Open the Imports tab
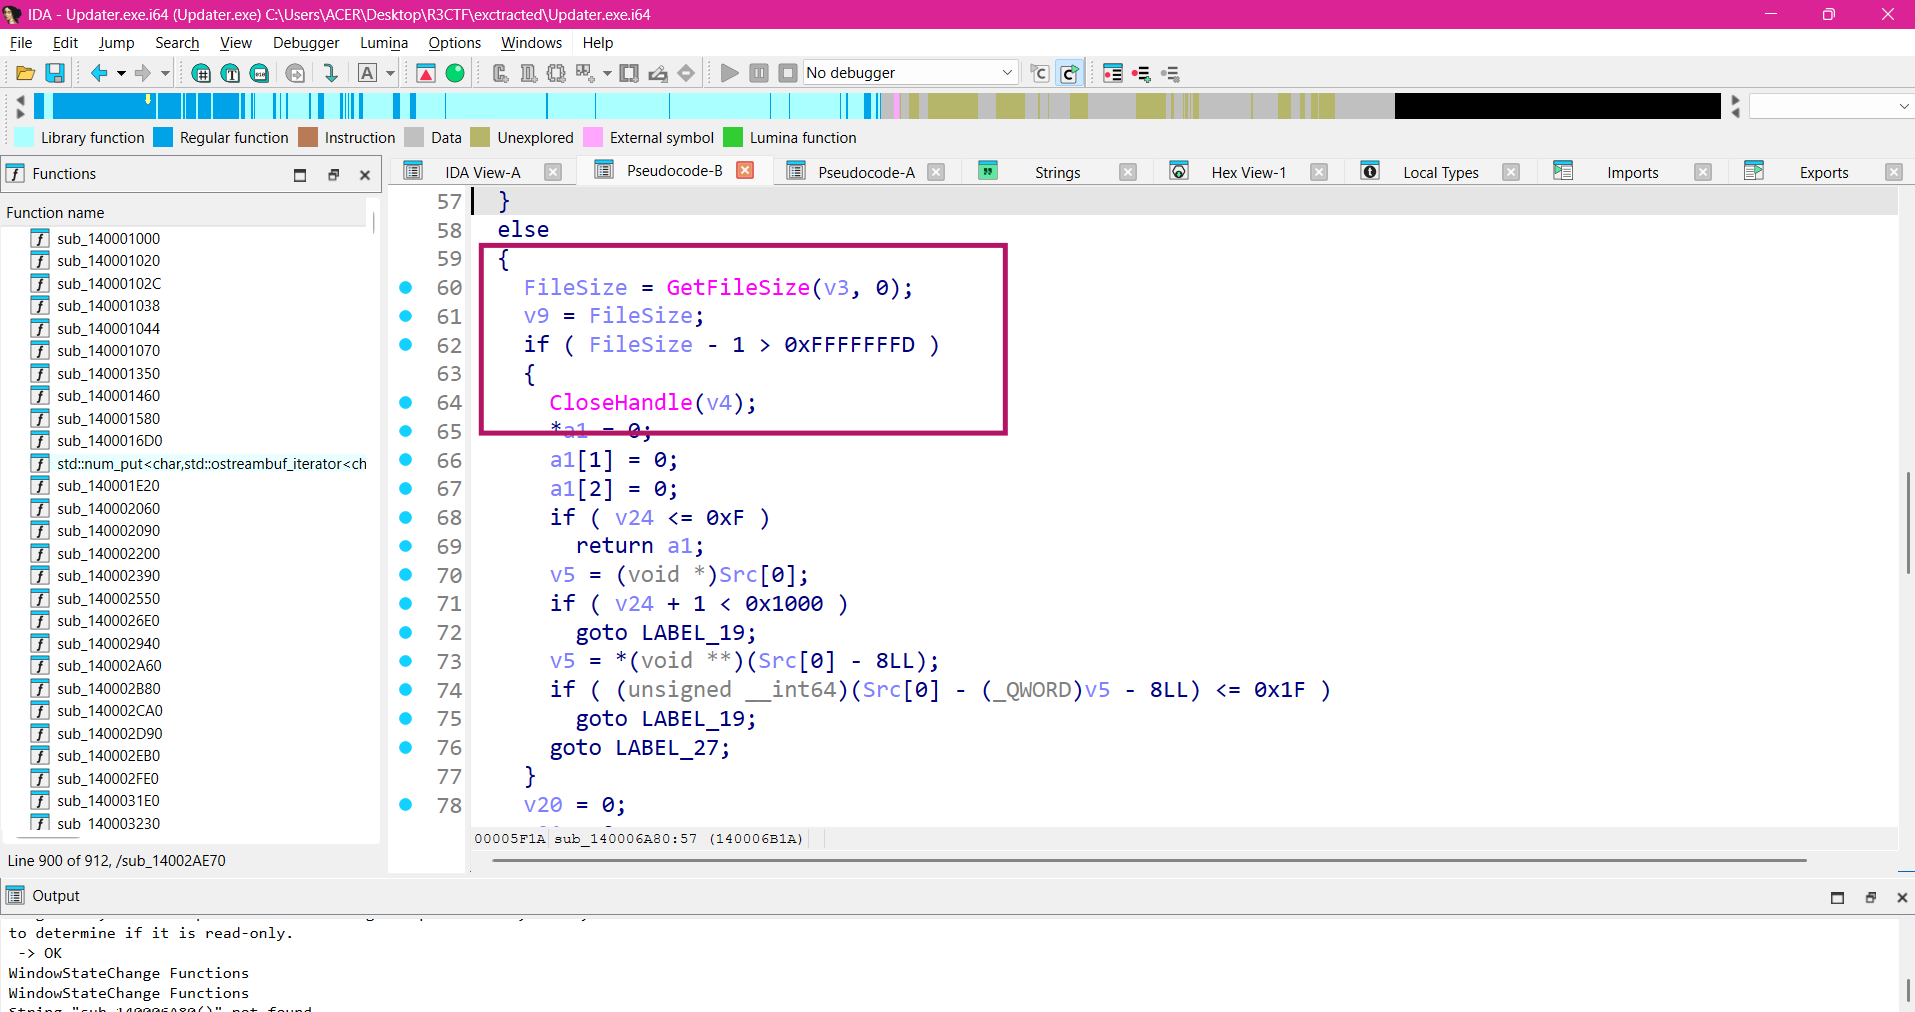 1632,172
